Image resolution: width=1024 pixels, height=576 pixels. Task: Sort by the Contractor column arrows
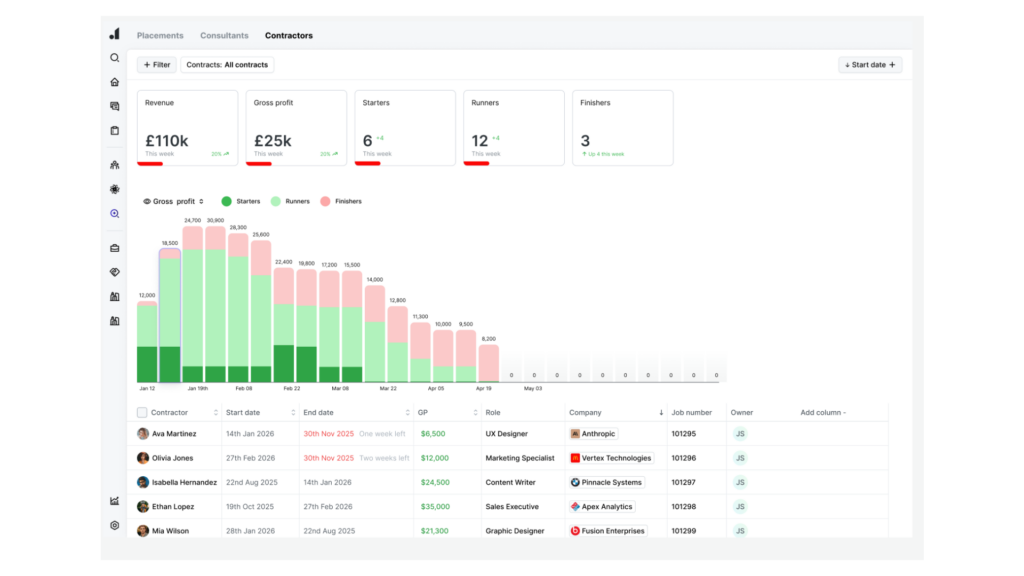[216, 413]
